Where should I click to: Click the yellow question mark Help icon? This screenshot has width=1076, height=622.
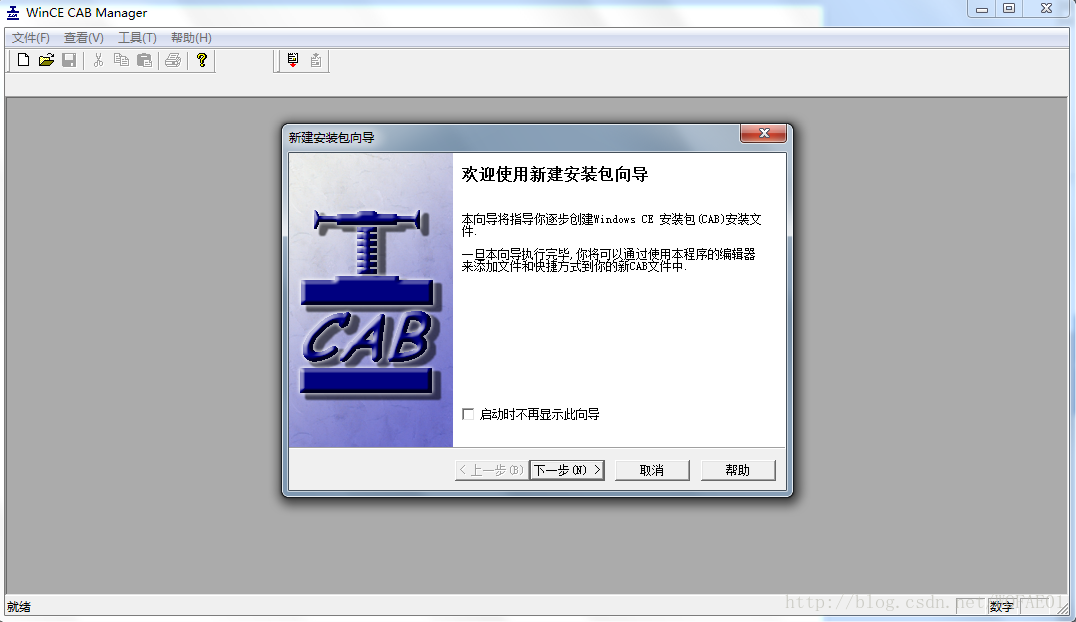(202, 60)
